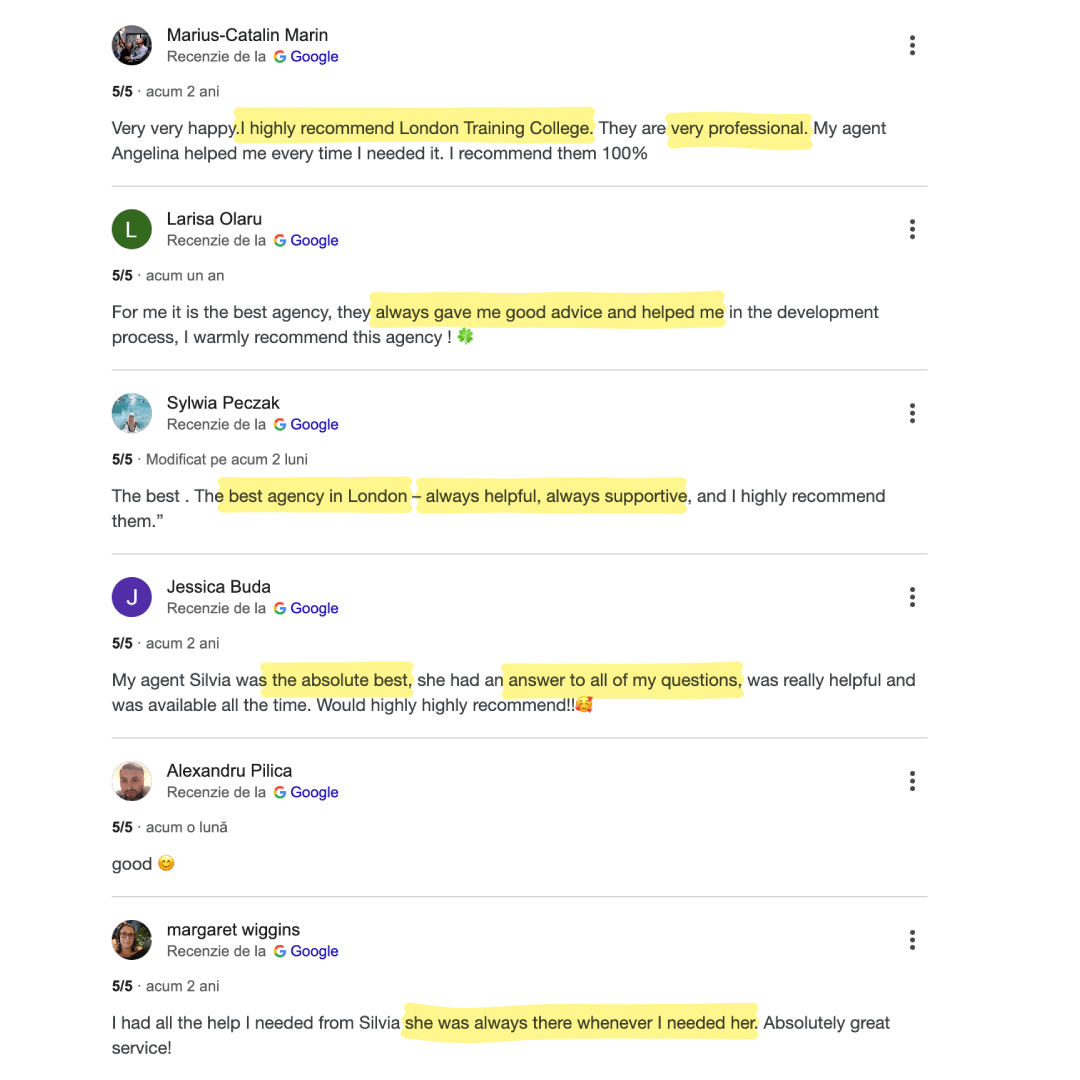
Task: Open the options menu for Marius-Catalin Marin's review
Action: pos(912,45)
